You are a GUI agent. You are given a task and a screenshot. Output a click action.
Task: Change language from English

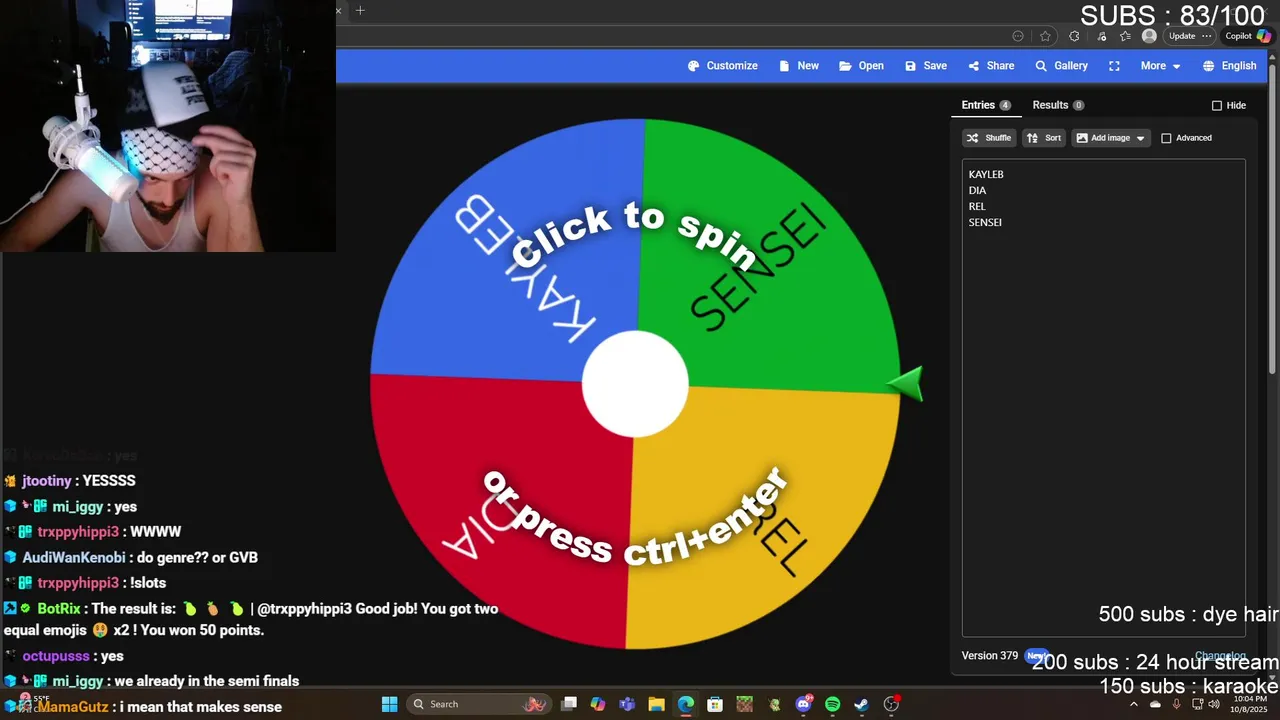pos(1229,66)
